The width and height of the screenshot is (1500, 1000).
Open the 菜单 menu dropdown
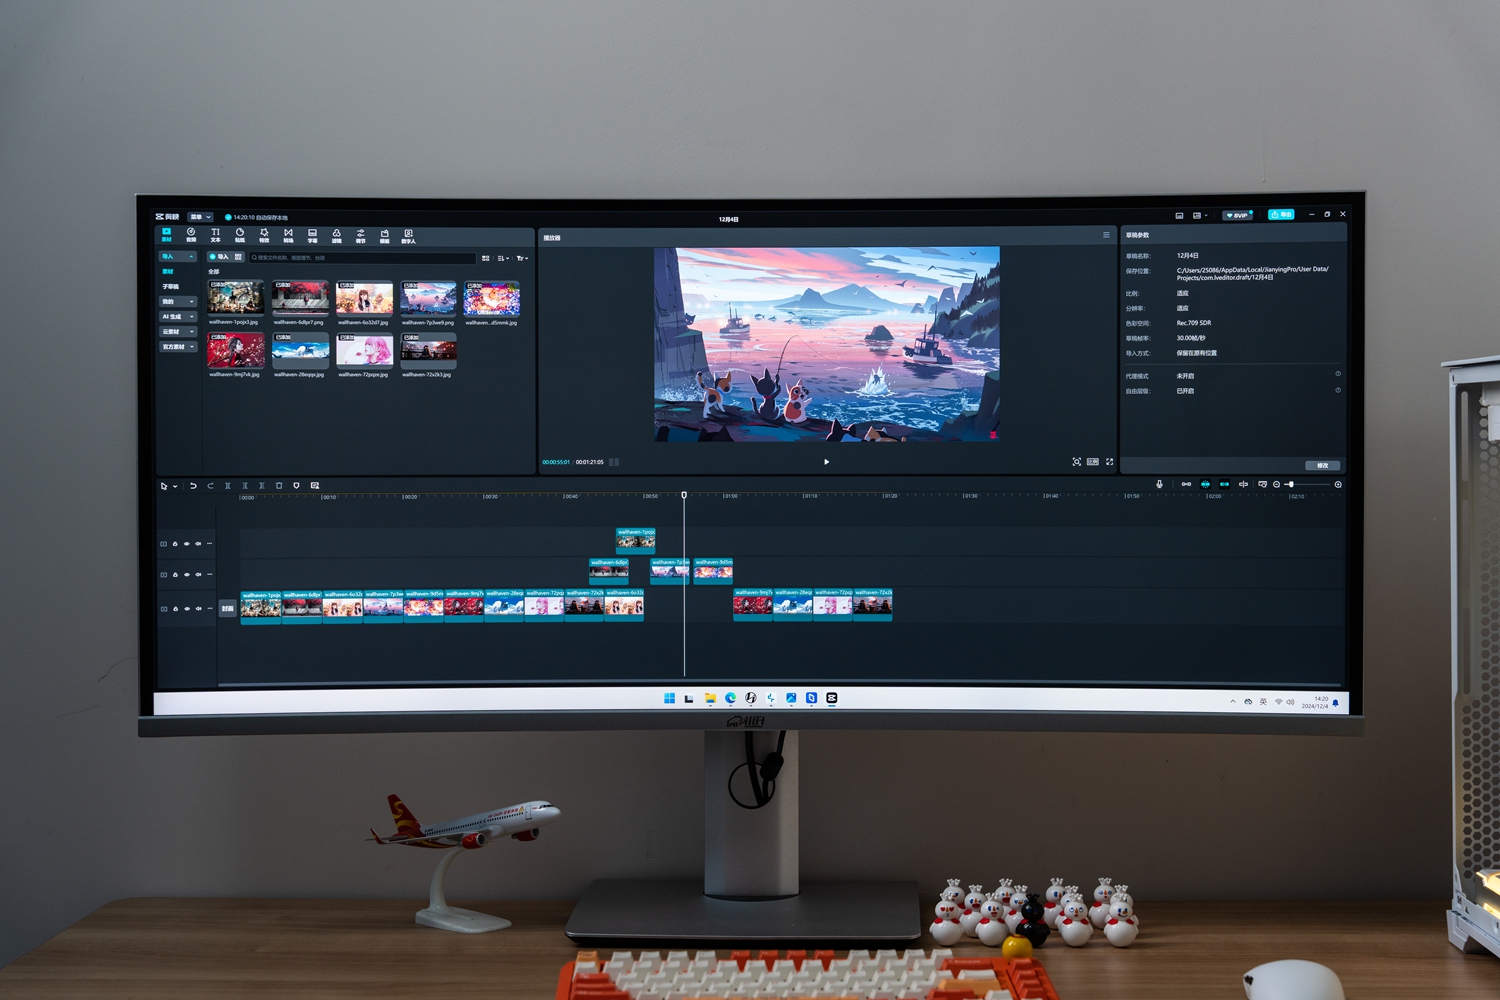(200, 217)
